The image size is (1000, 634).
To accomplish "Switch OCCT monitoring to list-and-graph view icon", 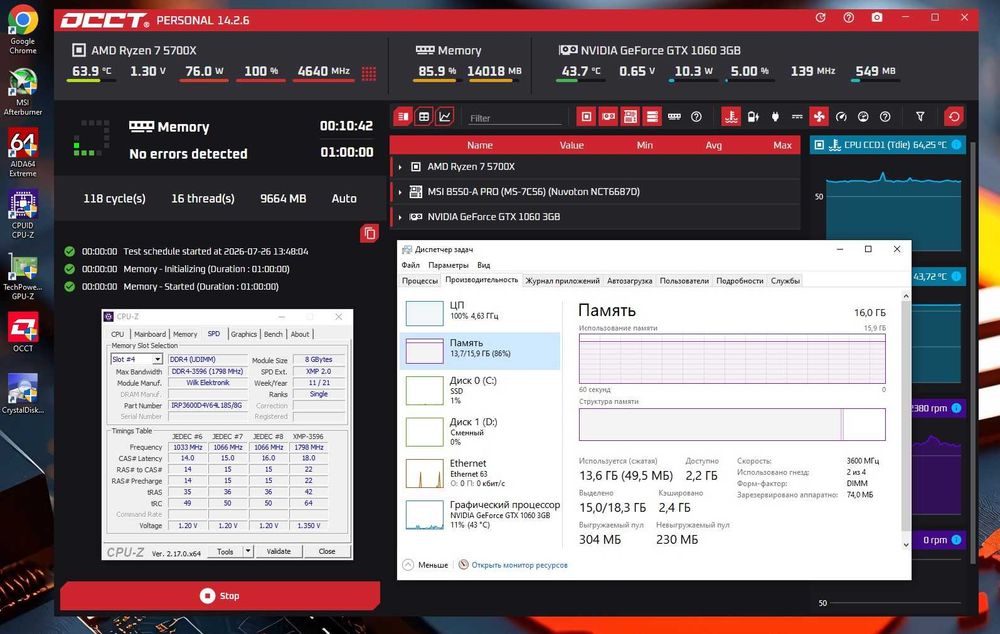I will pos(403,117).
